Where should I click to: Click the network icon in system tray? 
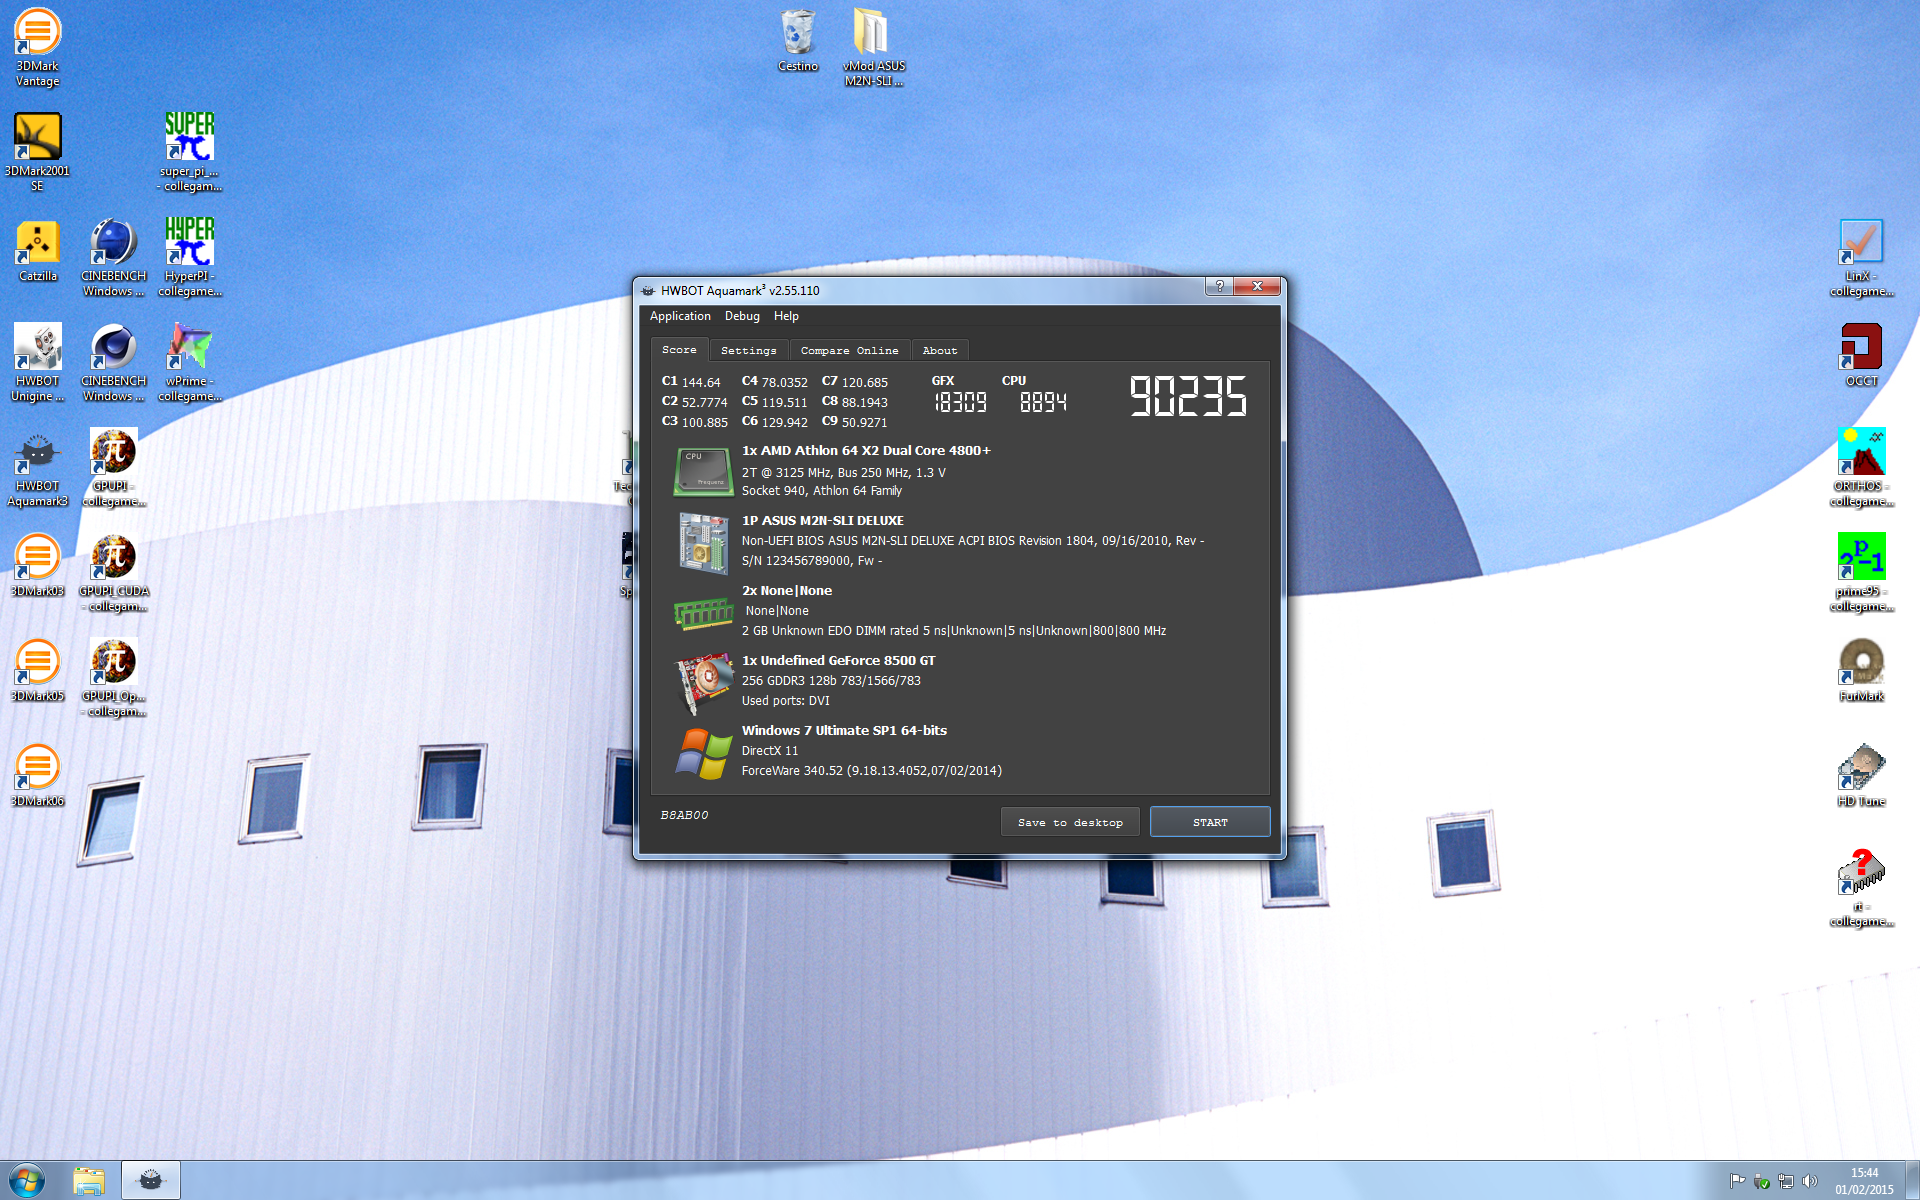(1785, 1181)
